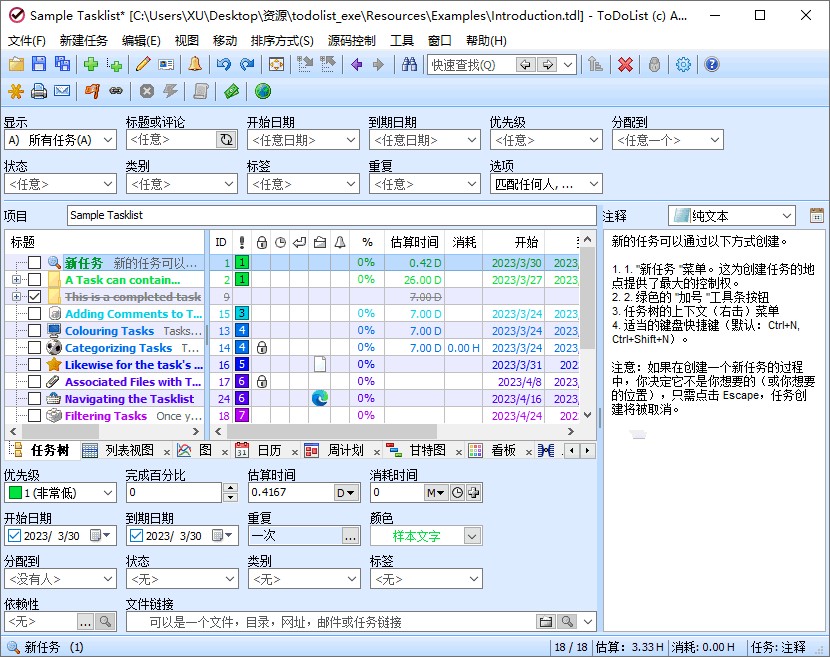The height and width of the screenshot is (657, 830).
Task: Add a new task with green plus
Action: point(91,65)
